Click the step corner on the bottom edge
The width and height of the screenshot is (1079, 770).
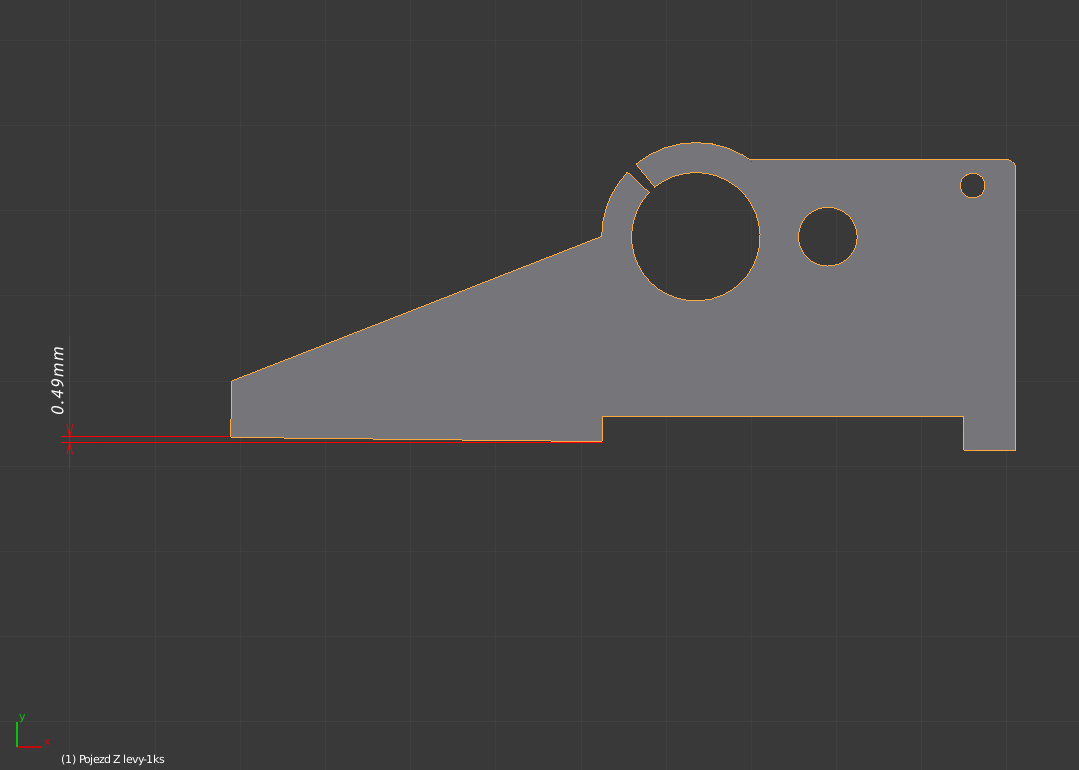point(602,417)
